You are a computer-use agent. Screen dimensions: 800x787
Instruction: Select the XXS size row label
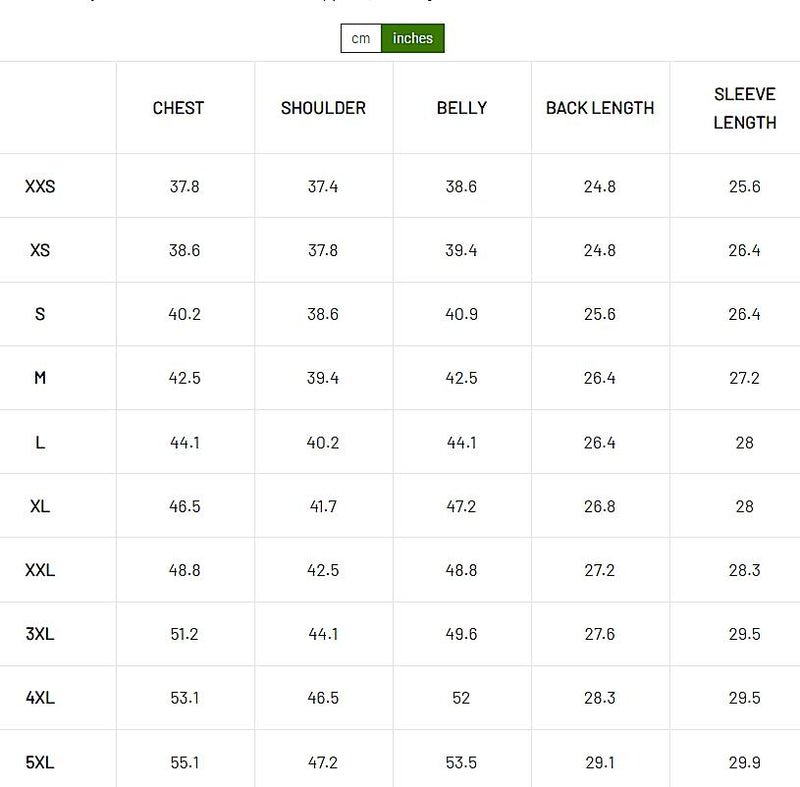point(40,186)
